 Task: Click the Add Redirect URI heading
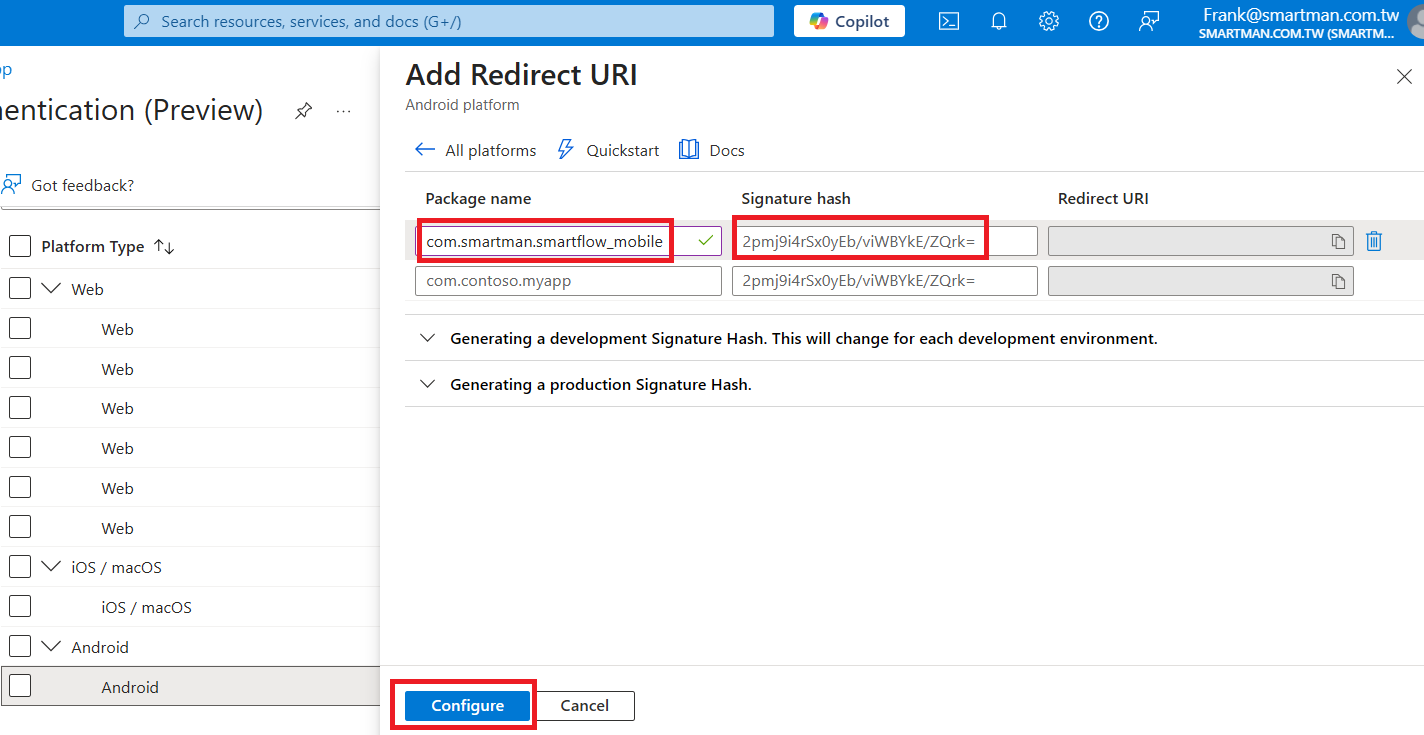521,75
